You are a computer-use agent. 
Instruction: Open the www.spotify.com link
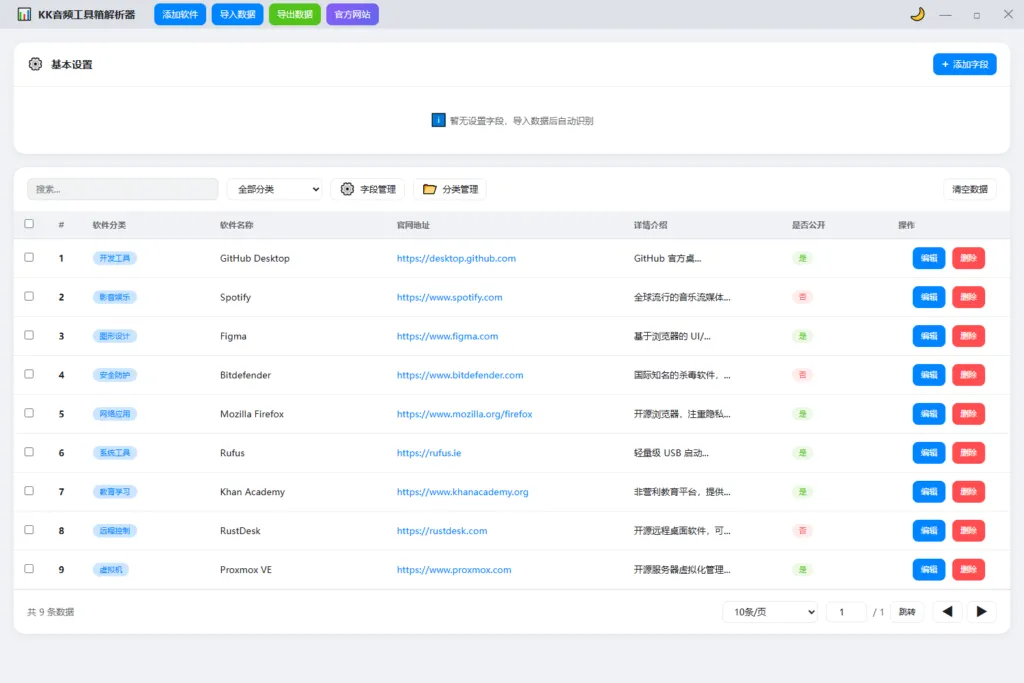[x=450, y=297]
